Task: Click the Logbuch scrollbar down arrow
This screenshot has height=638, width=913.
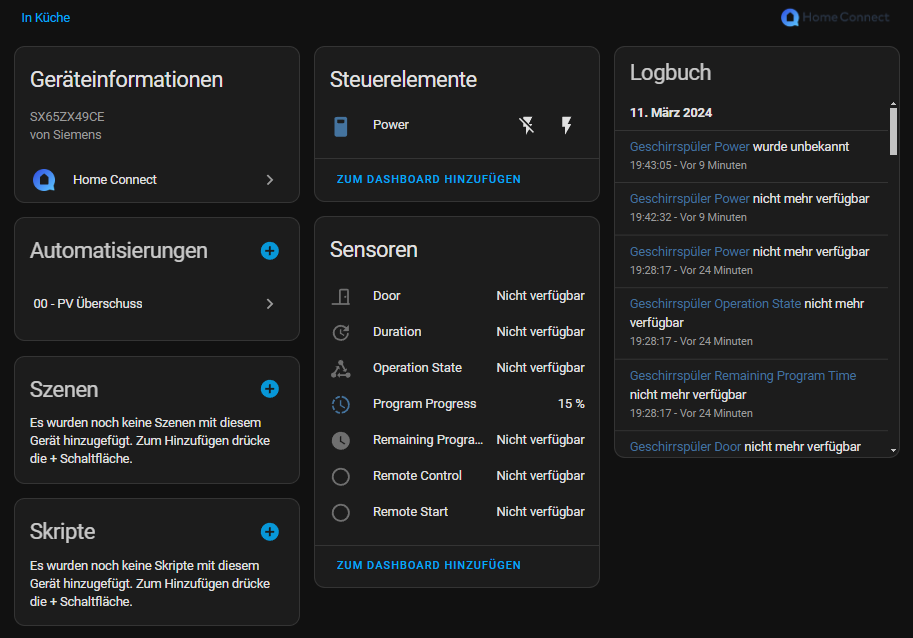Action: point(893,451)
